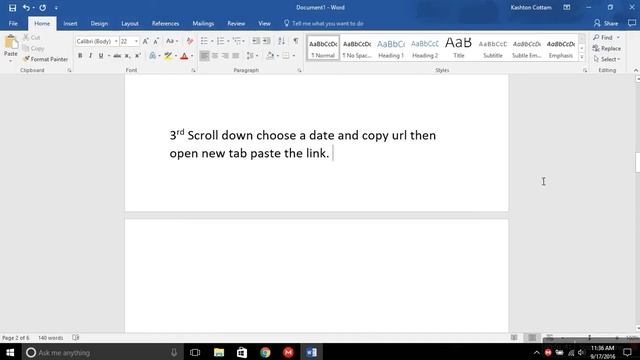Save the document using the floppy icon

12,8
